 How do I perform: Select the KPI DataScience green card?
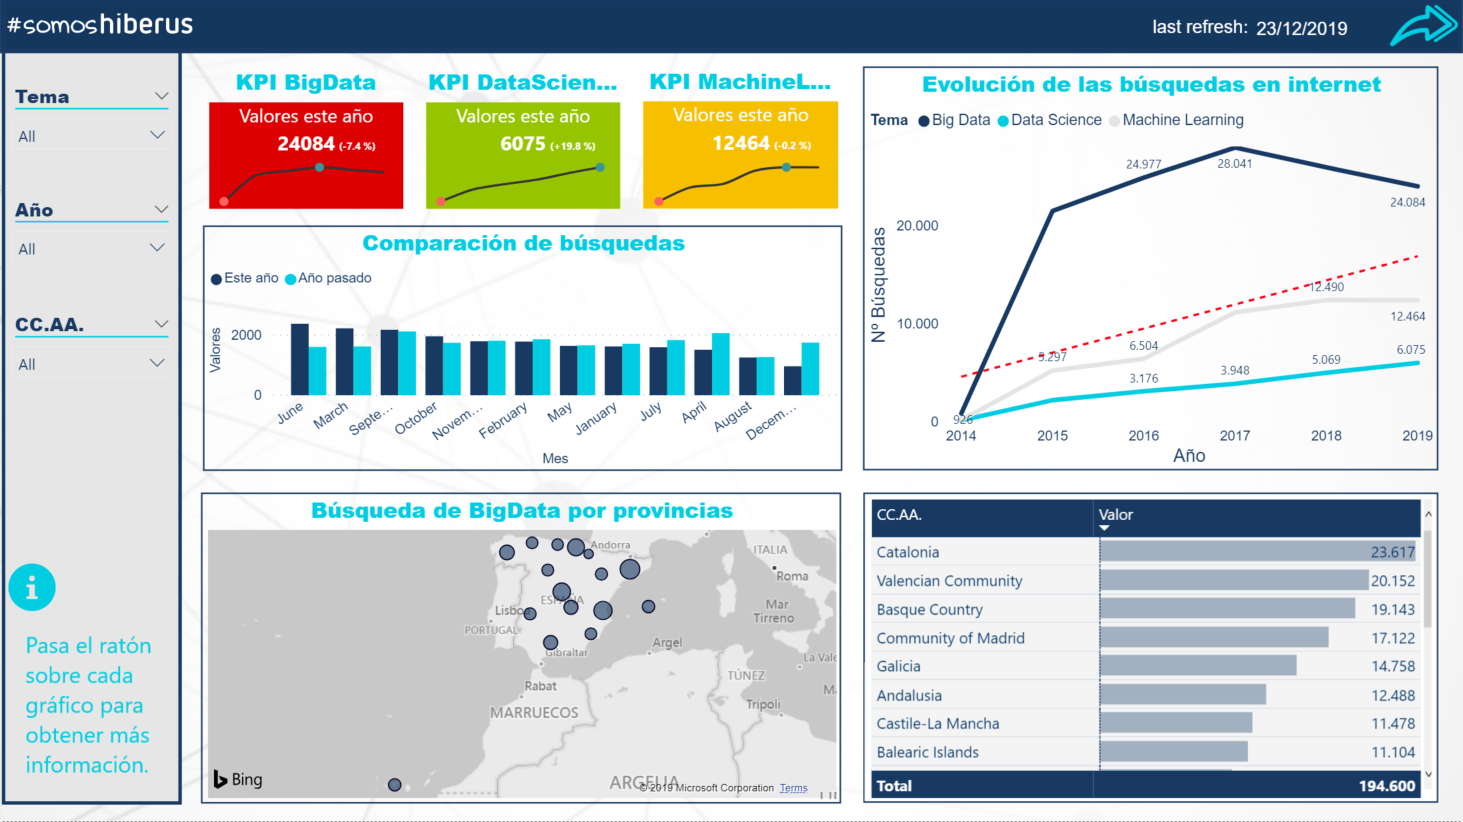[523, 155]
